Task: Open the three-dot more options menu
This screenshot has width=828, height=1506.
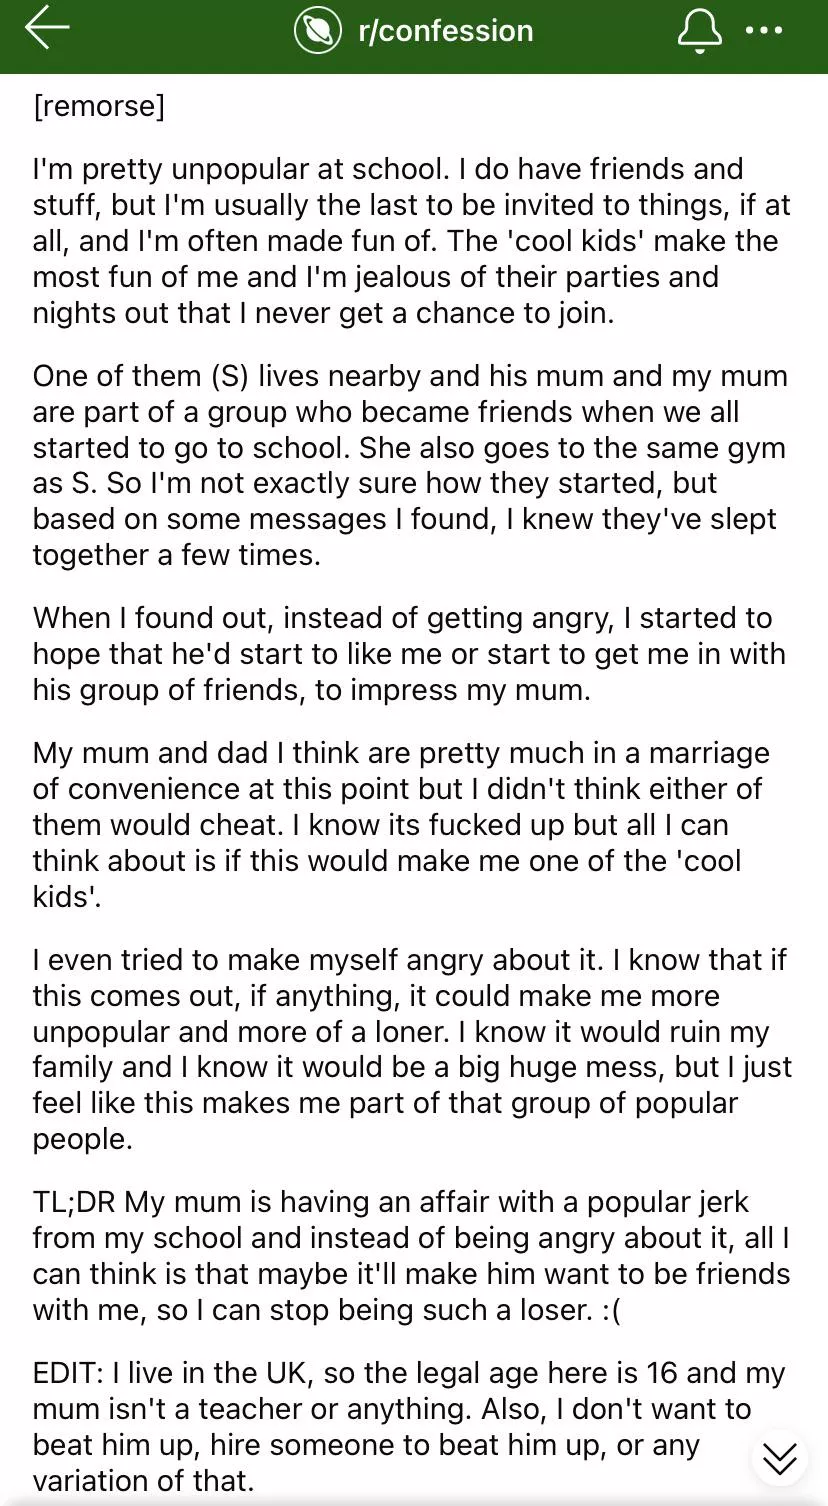Action: (765, 31)
